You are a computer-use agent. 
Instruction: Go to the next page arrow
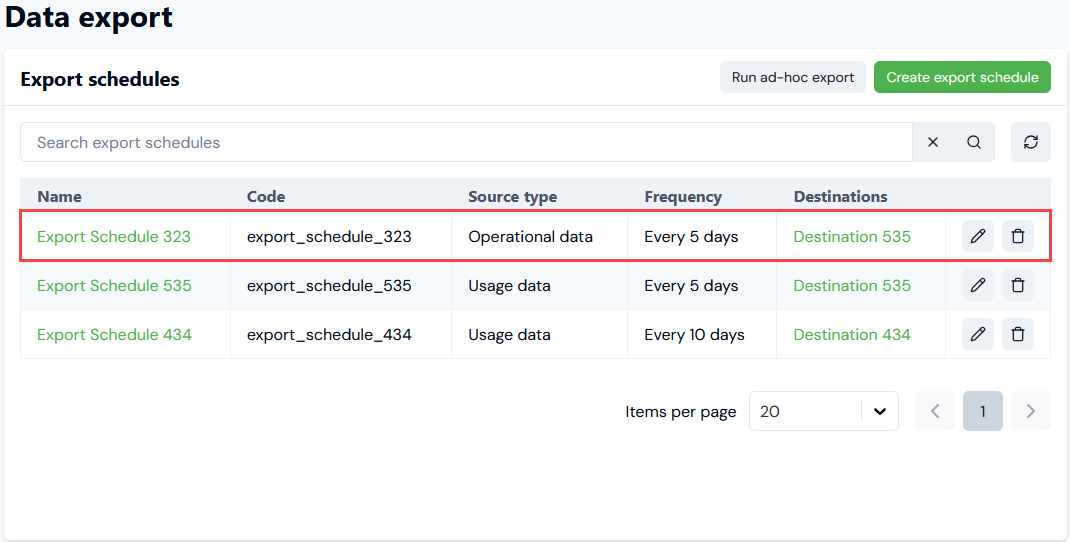pos(1030,411)
